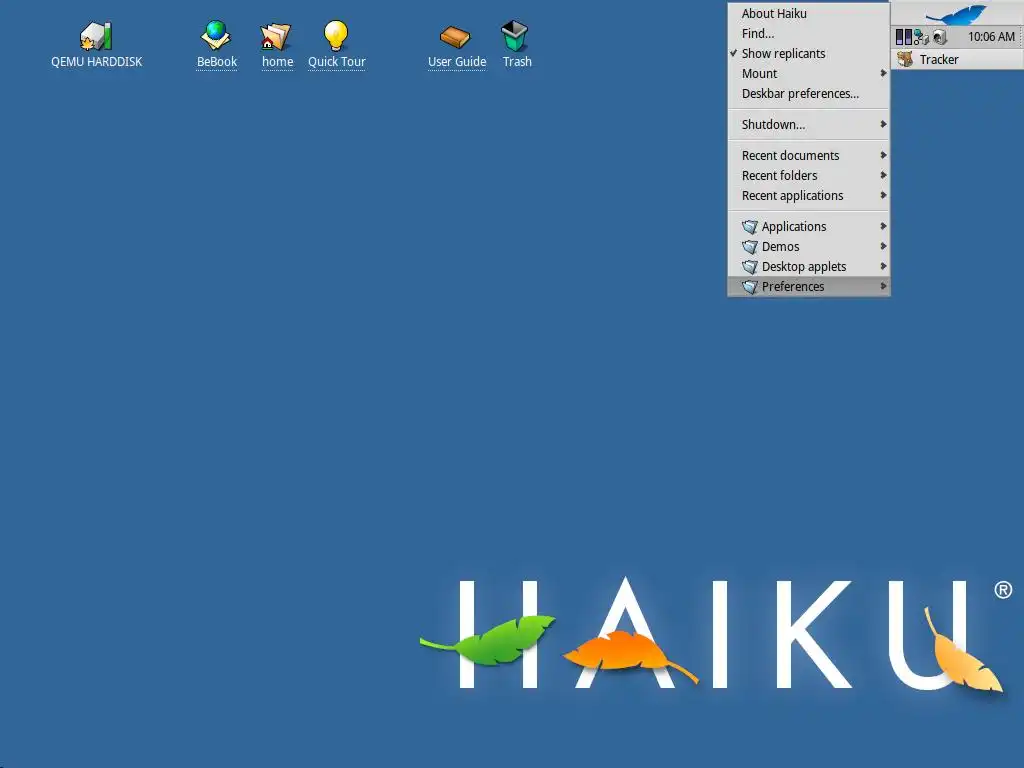Click the dotted Deskbar drag handle
Screen dimensions: 1024x768
pos(1020,37)
